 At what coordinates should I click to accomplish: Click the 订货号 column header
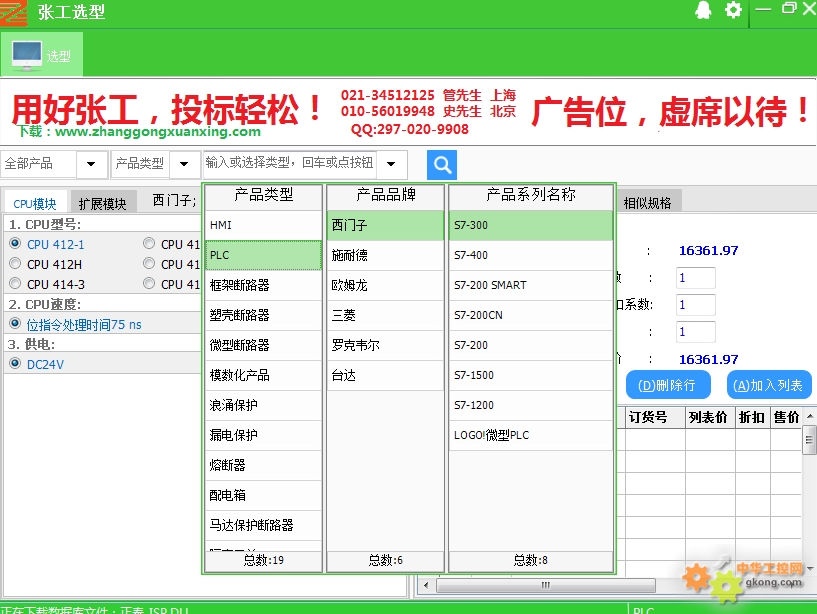(x=655, y=417)
